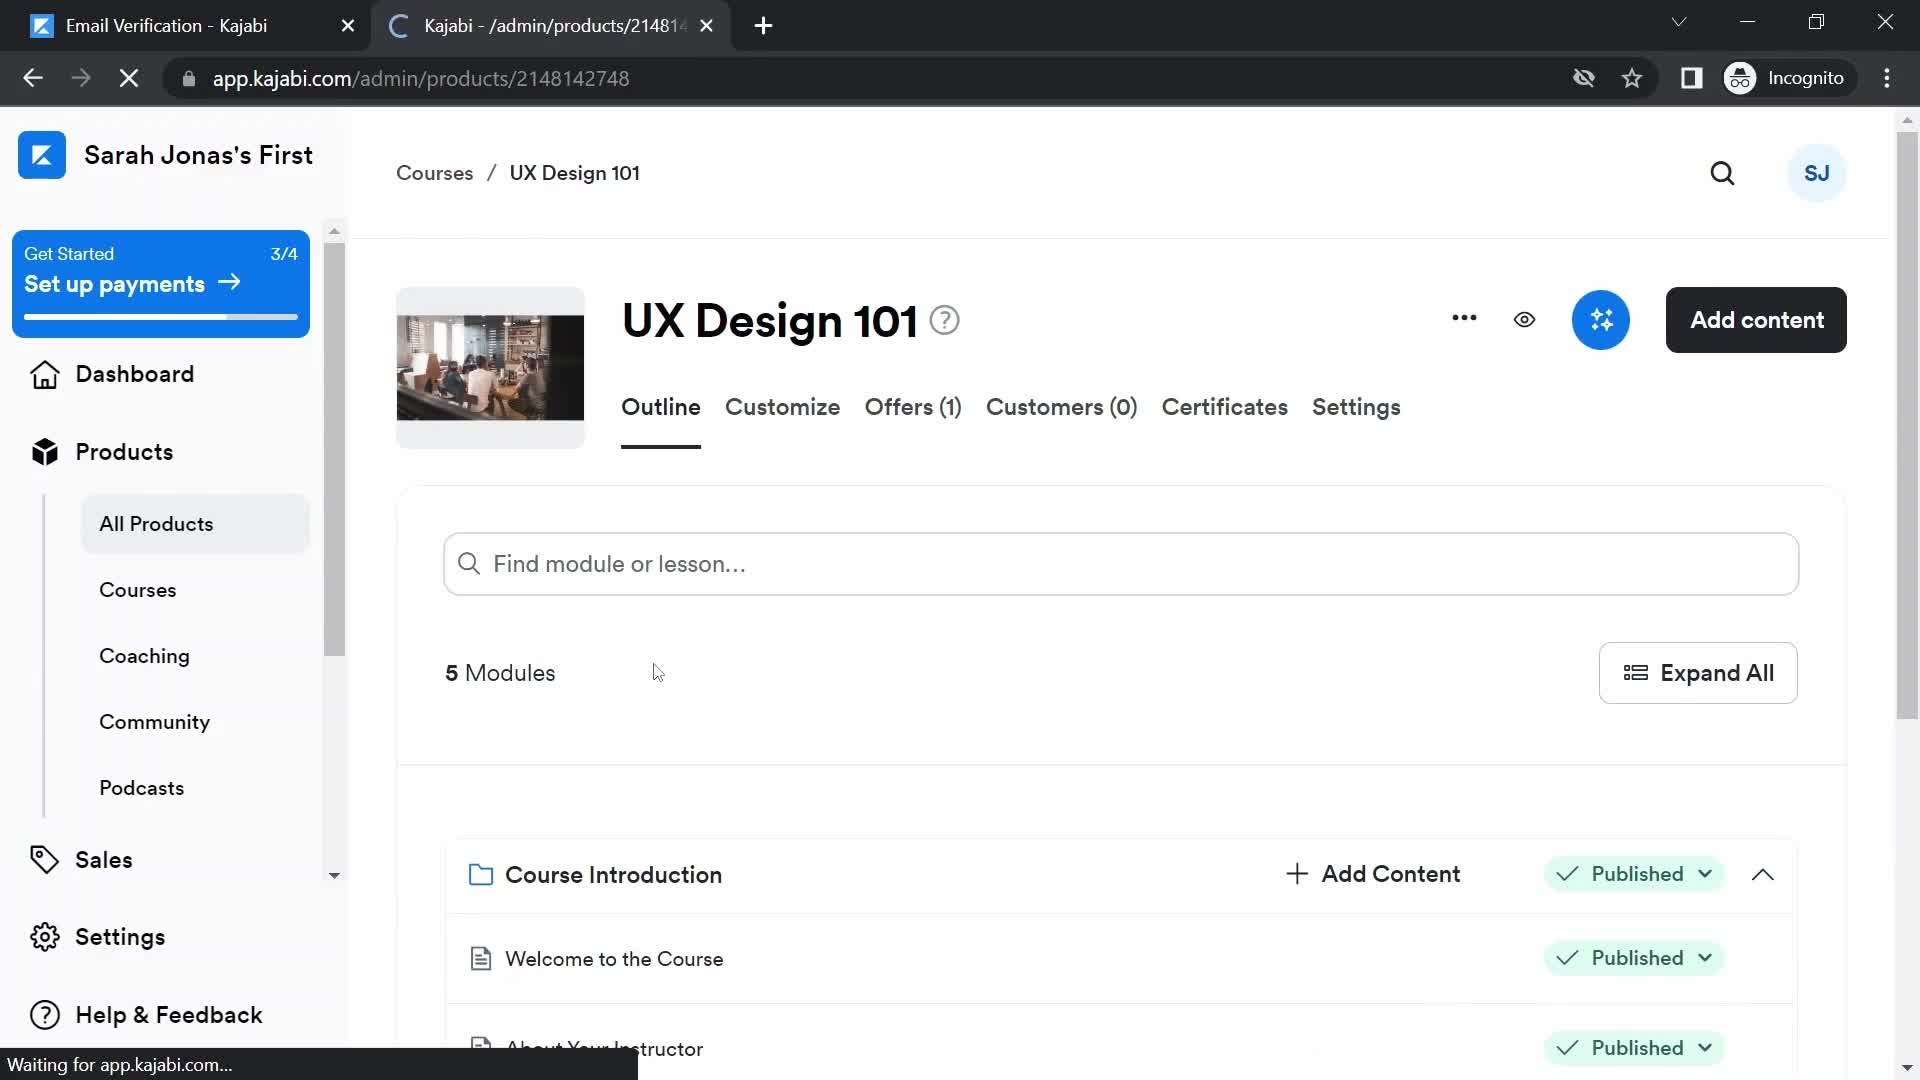Screen dimensions: 1920x1080
Task: Open Set up payments get started card
Action: tap(161, 284)
